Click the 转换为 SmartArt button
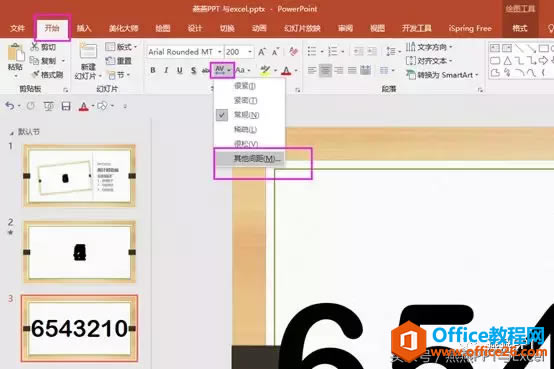This screenshot has width=554, height=369. [442, 75]
